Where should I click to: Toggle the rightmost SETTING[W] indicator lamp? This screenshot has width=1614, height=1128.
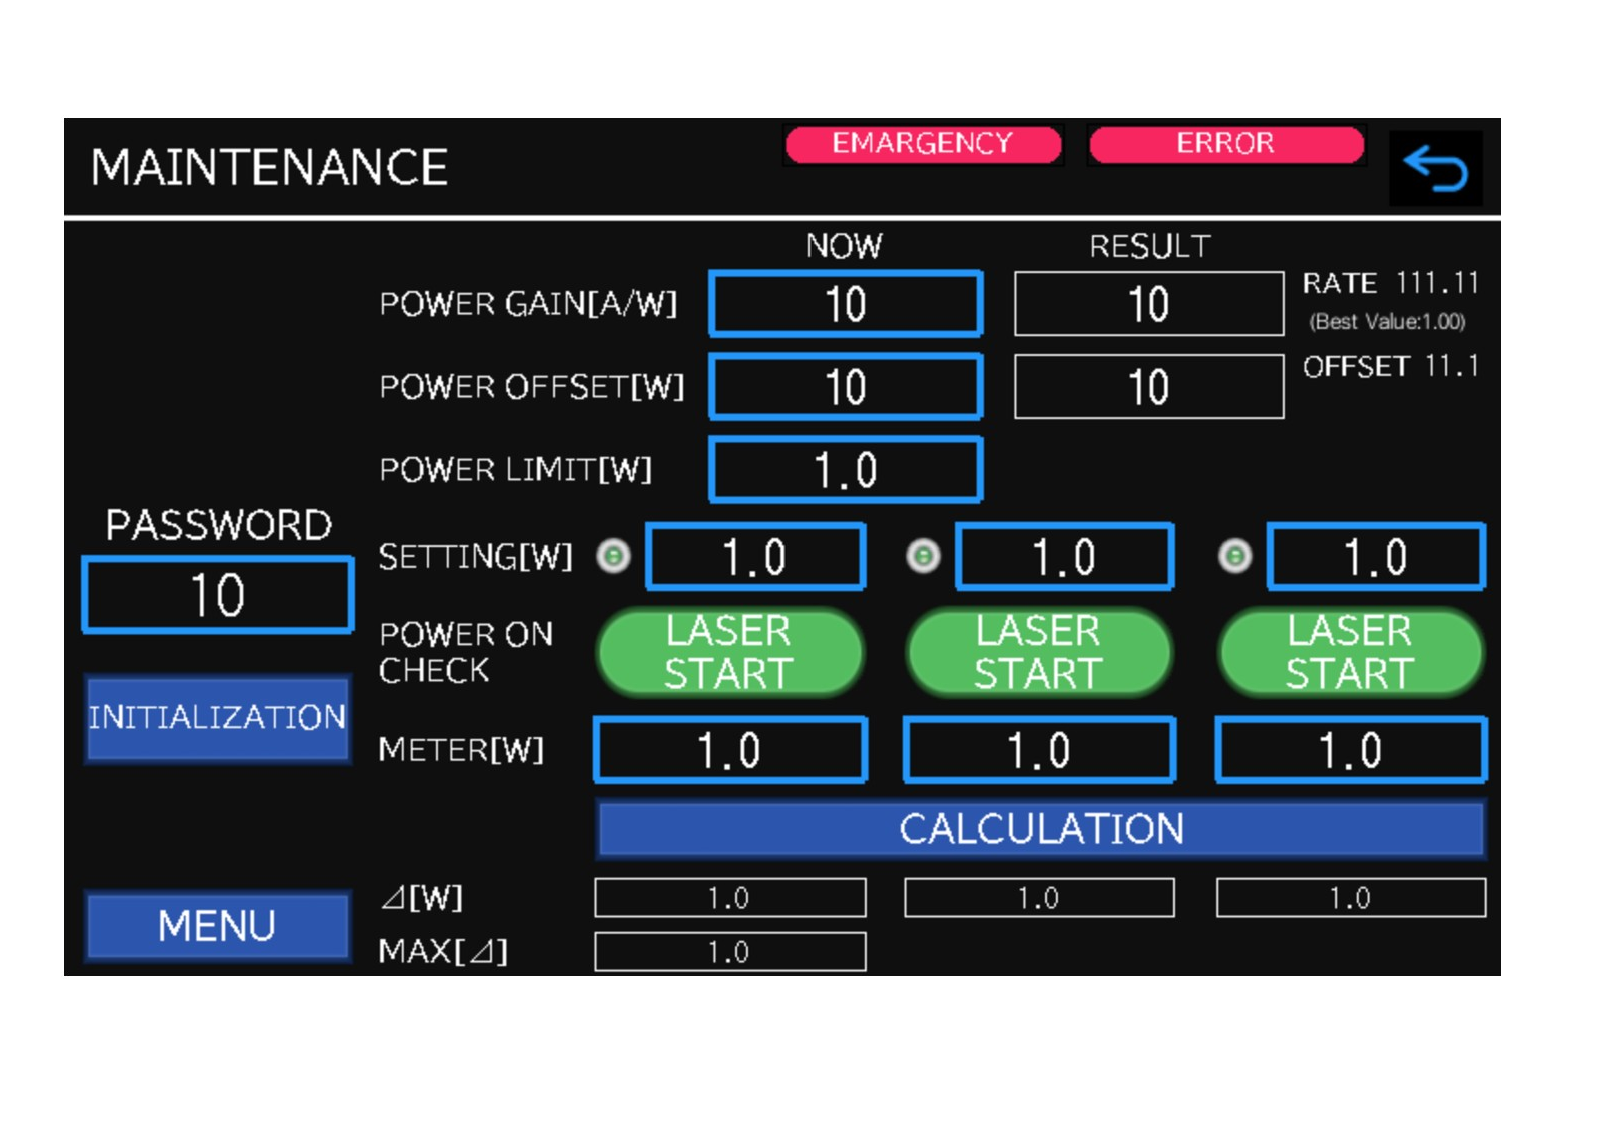(1235, 555)
